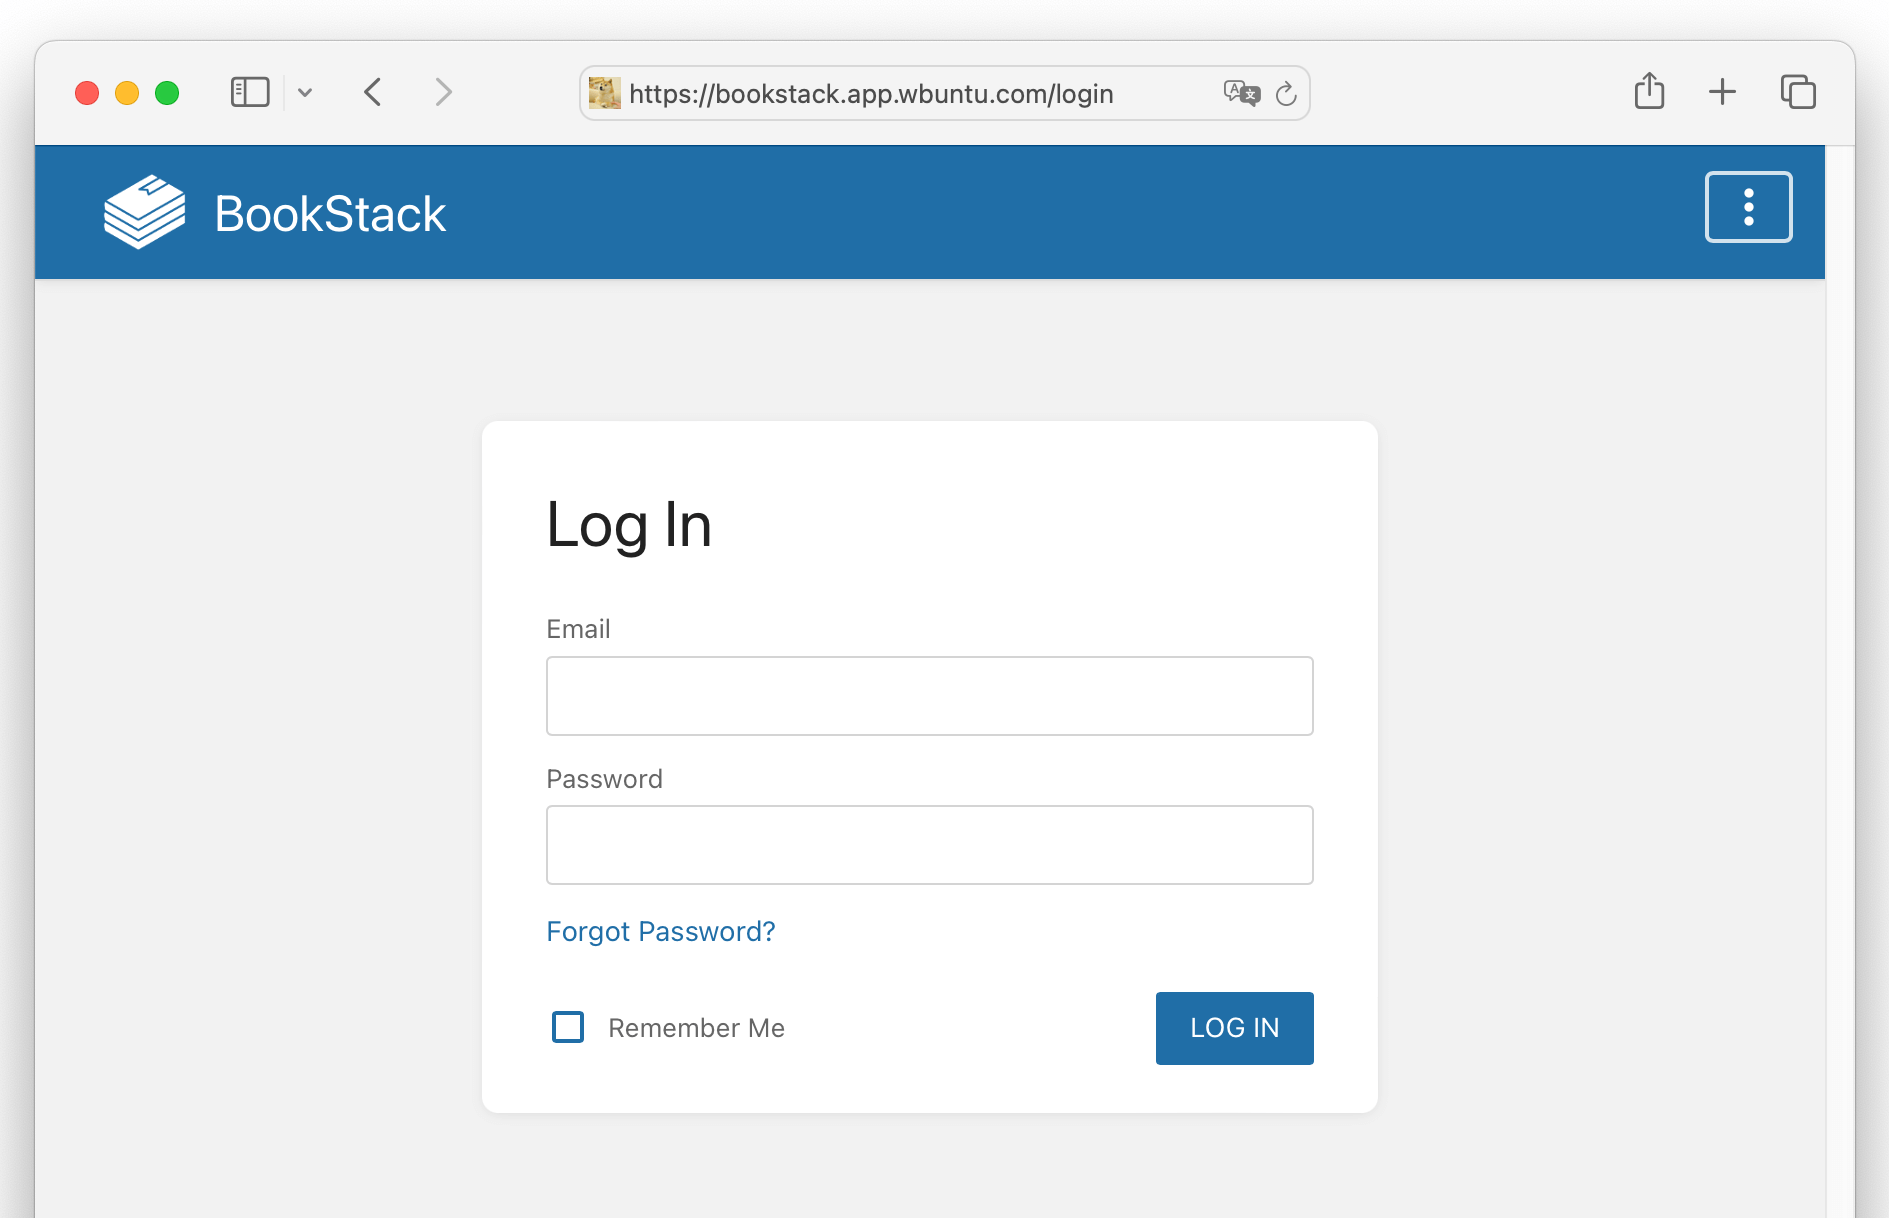1889x1218 pixels.
Task: Expand the sidebar options dropdown arrow
Action: point(305,93)
